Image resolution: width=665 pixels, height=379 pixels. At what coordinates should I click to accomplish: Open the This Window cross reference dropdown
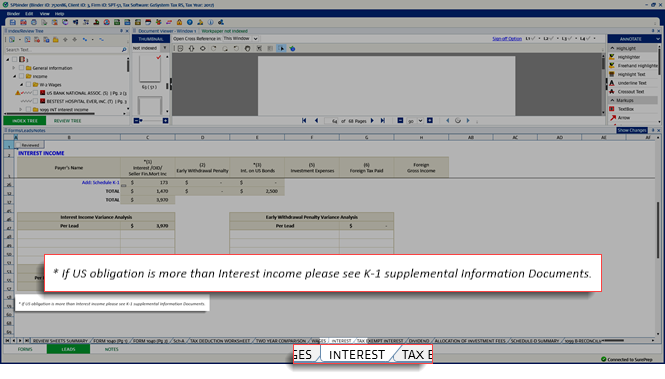coord(255,39)
